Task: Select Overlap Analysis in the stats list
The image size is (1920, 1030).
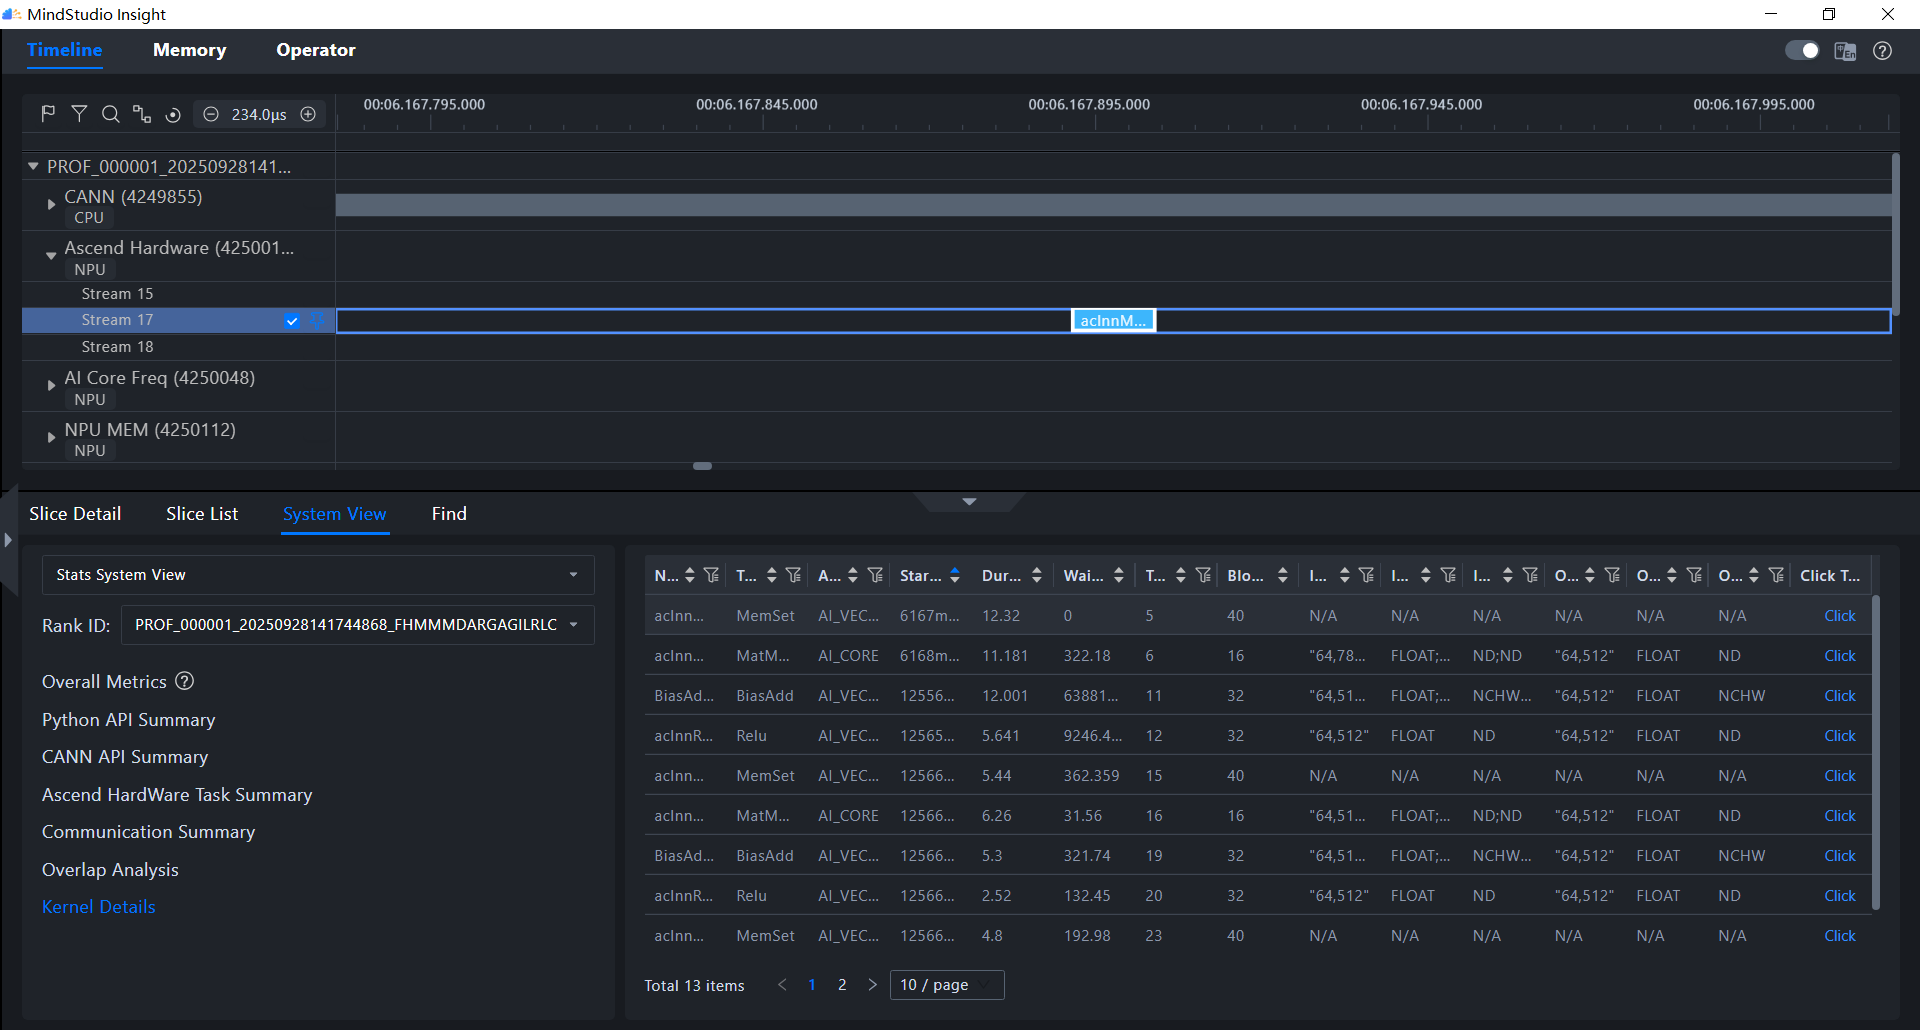Action: pos(110,870)
